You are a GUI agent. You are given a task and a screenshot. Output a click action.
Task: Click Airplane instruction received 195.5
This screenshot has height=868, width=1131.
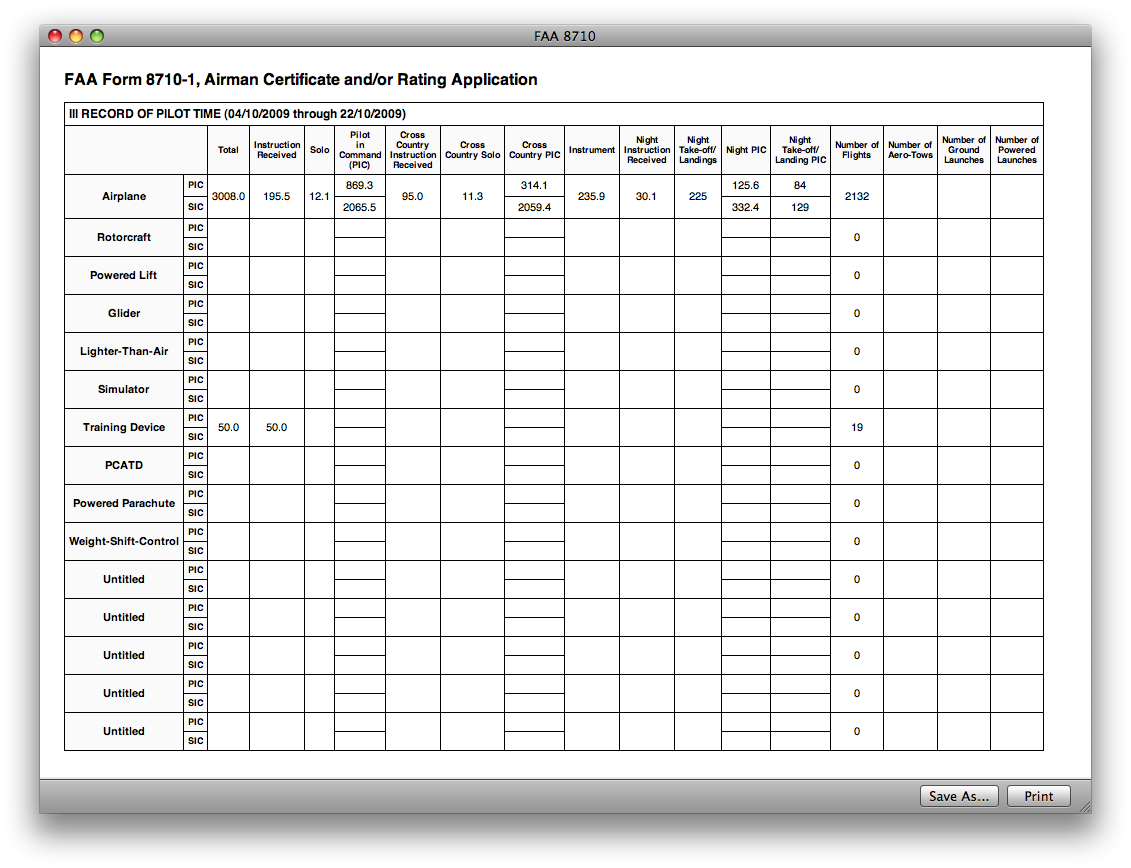point(276,196)
